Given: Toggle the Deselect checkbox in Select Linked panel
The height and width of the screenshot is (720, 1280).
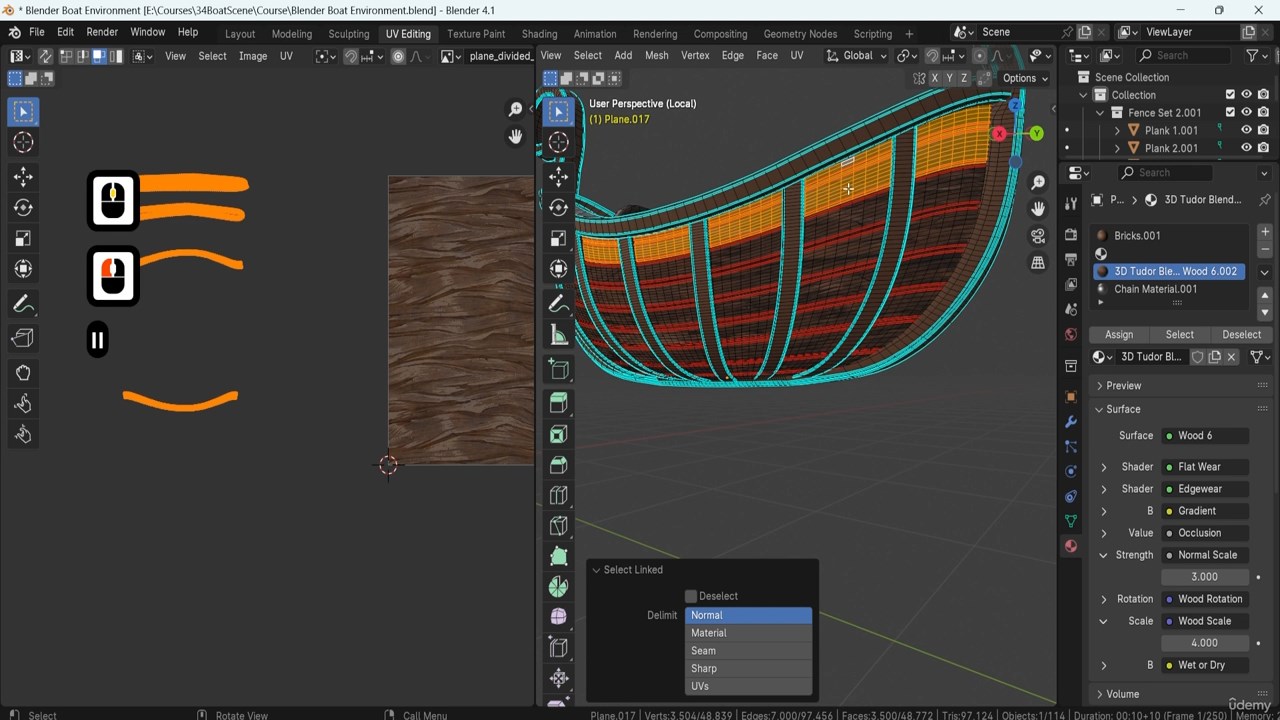Looking at the screenshot, I should pyautogui.click(x=691, y=596).
